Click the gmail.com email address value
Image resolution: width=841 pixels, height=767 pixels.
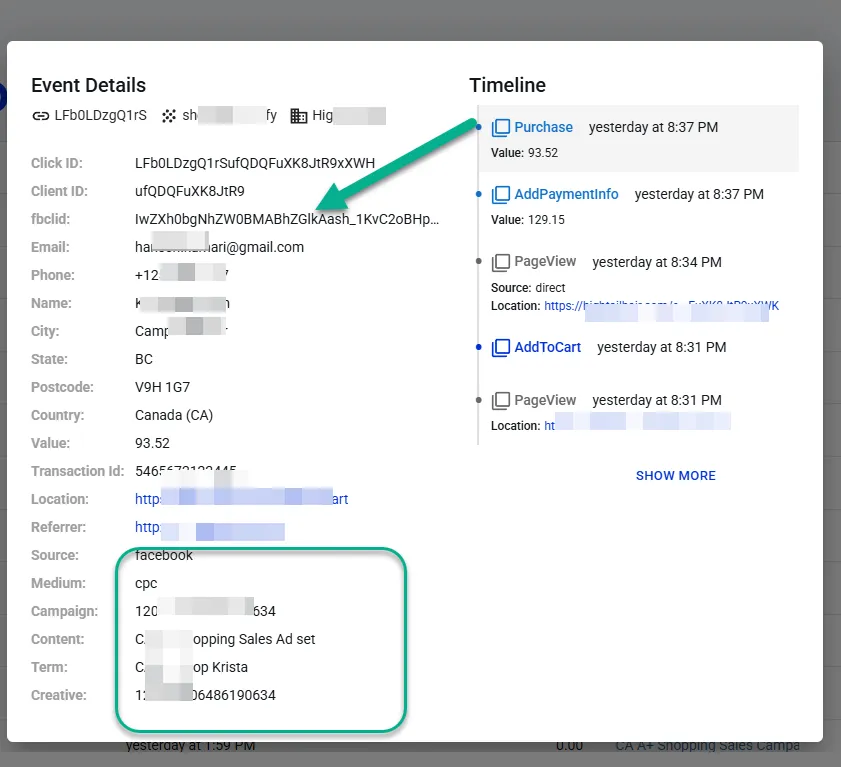pyautogui.click(x=219, y=247)
